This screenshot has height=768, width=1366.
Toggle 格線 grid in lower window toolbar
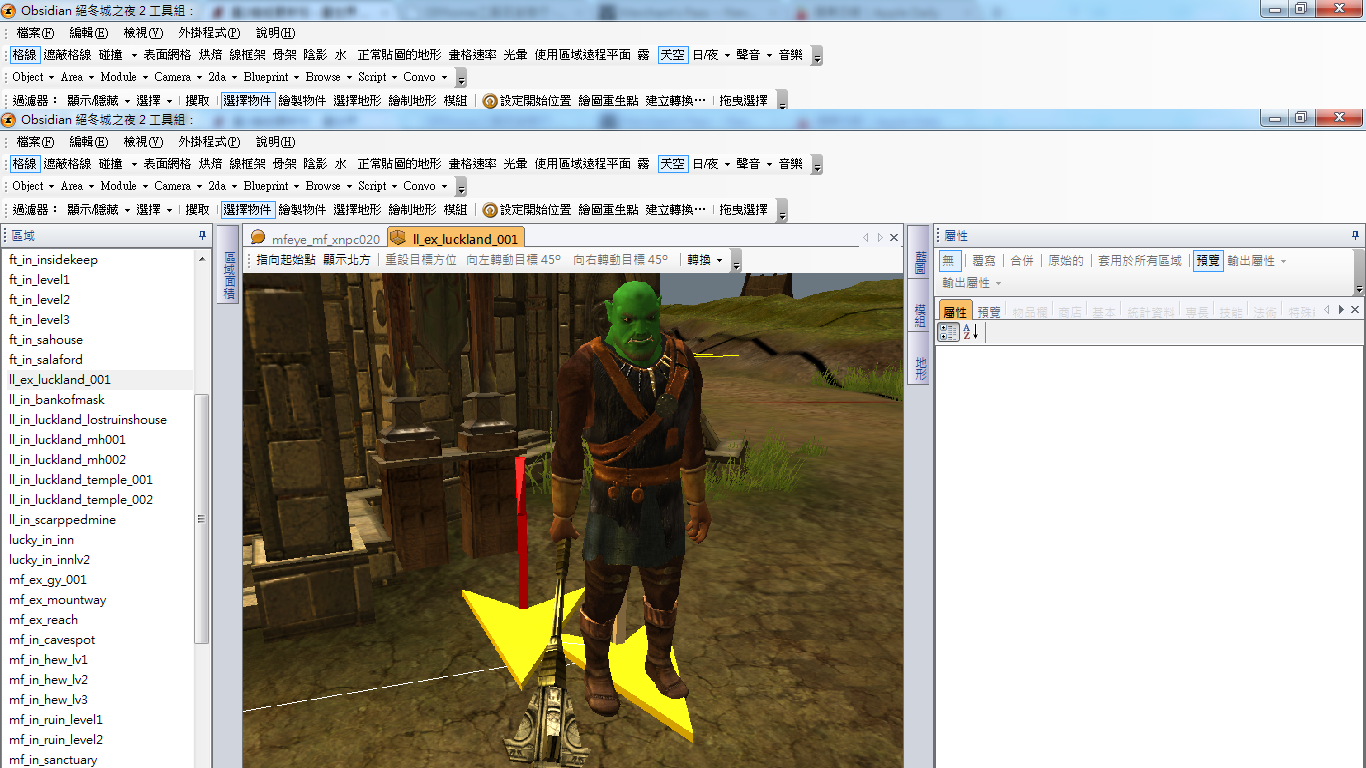[25, 164]
